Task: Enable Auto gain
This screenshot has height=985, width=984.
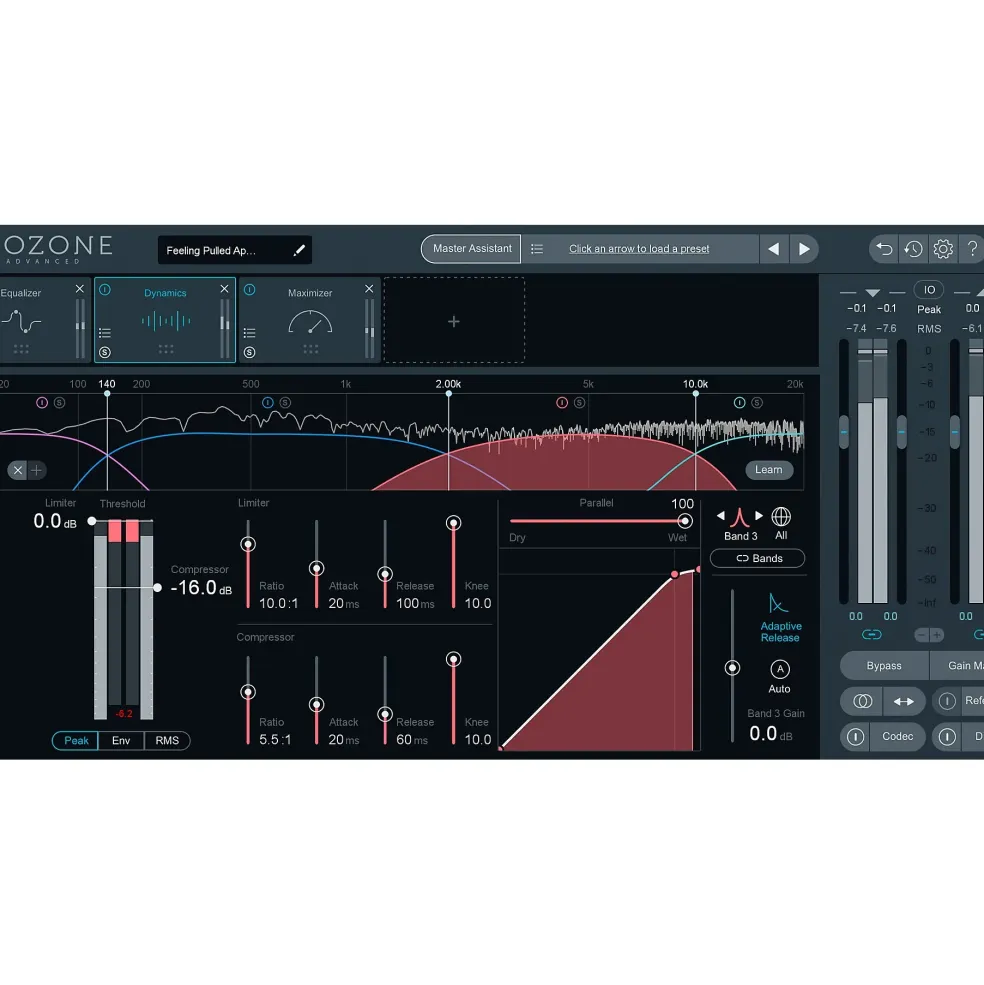Action: 780,670
